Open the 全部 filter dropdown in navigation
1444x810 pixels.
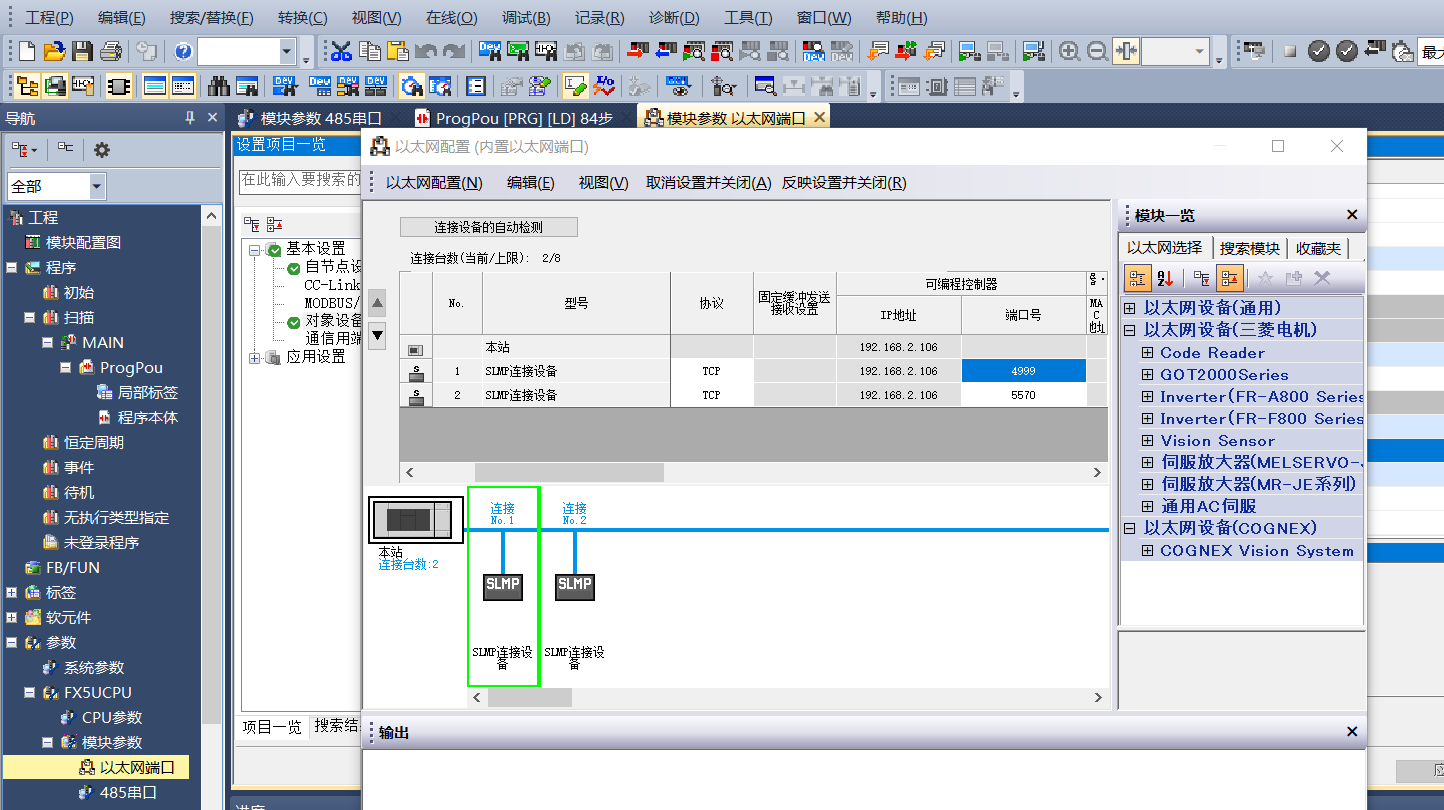96,186
